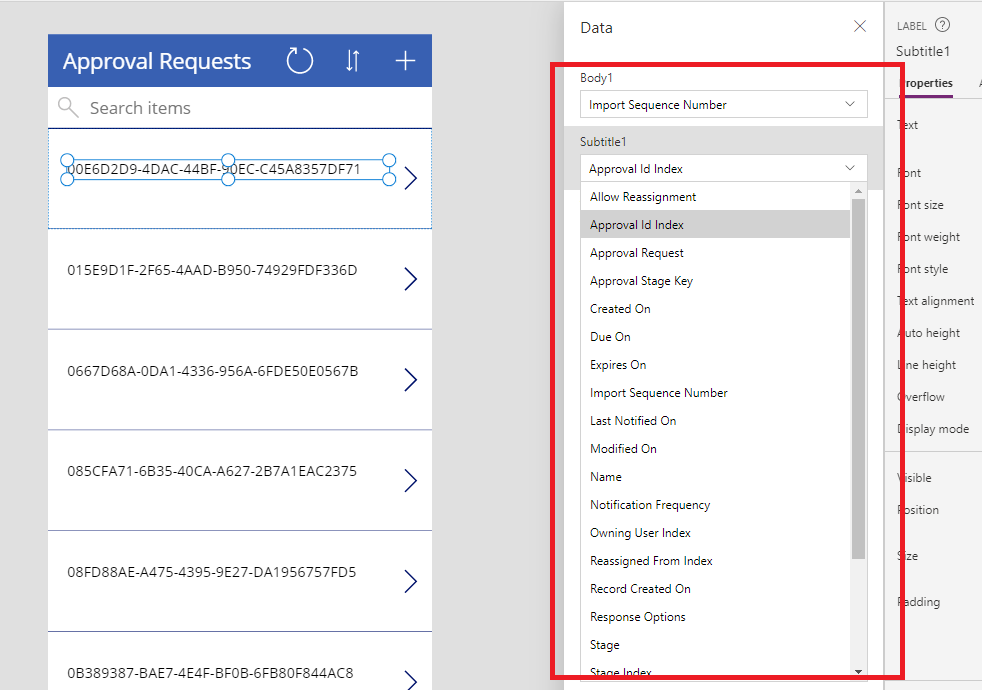Click arrow for item 015E9D1F-2F65-4AAD

pos(411,279)
